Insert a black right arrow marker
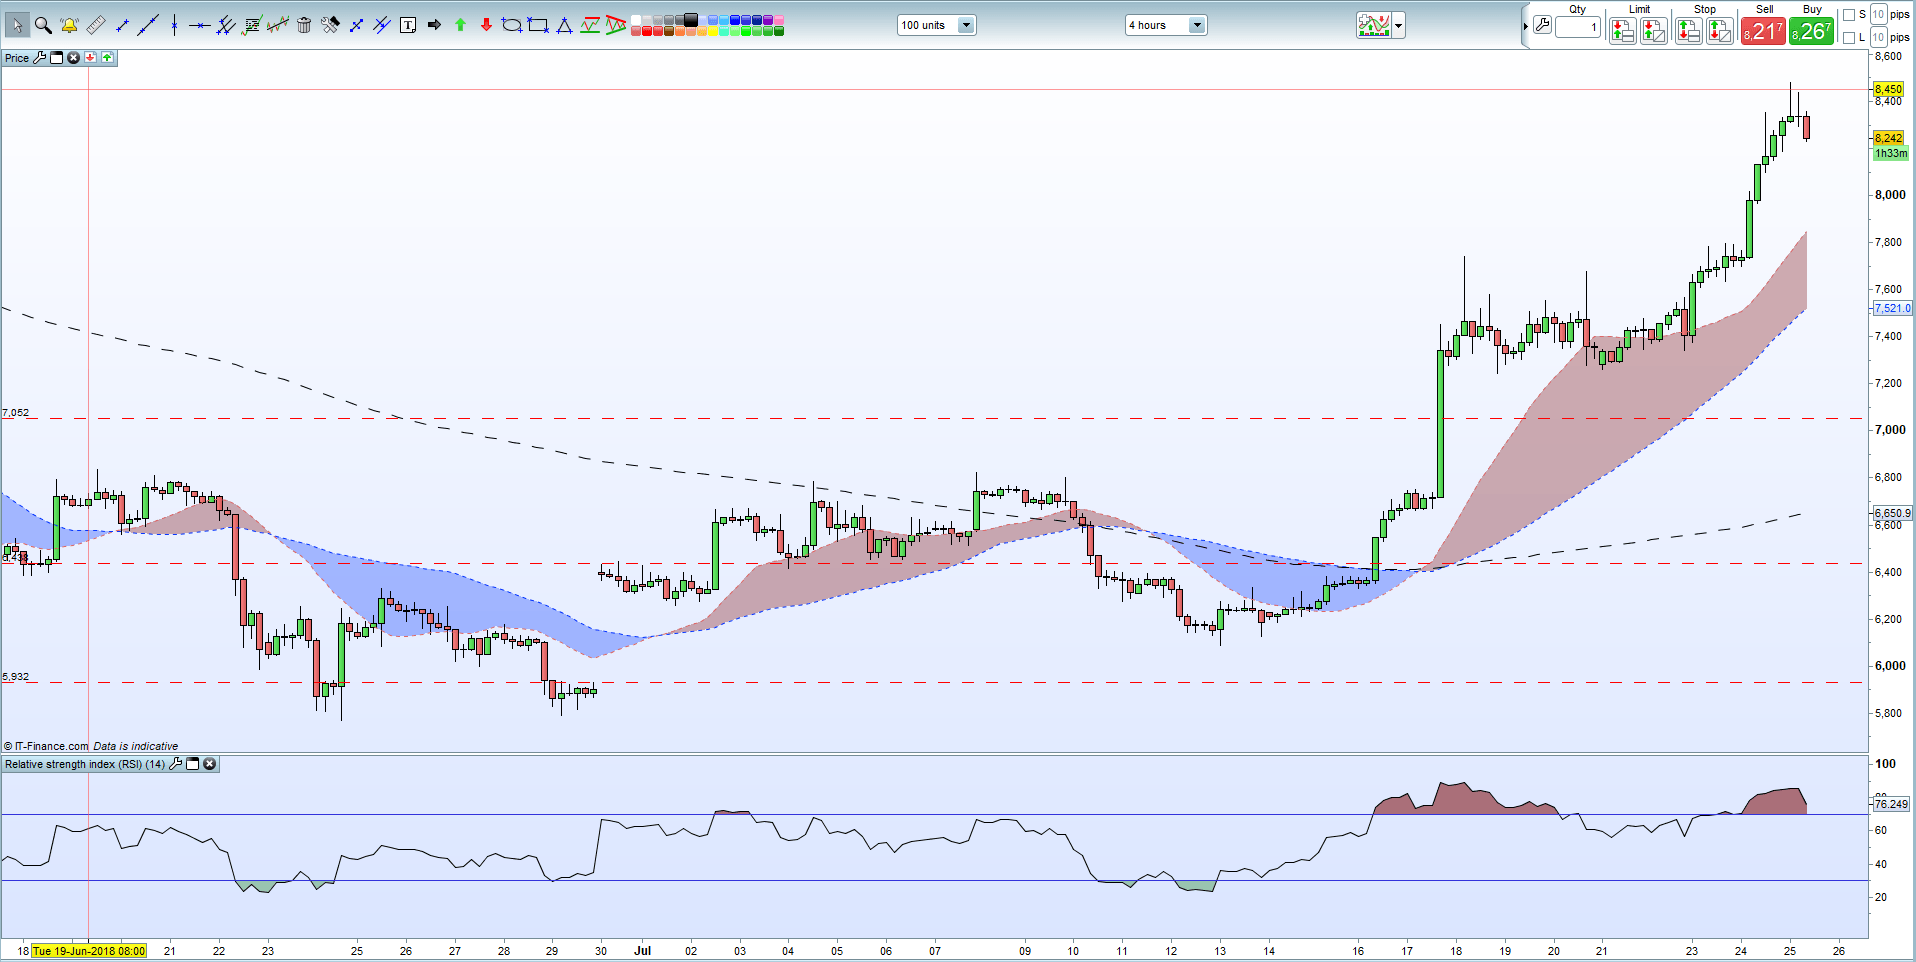This screenshot has width=1916, height=962. (x=434, y=25)
